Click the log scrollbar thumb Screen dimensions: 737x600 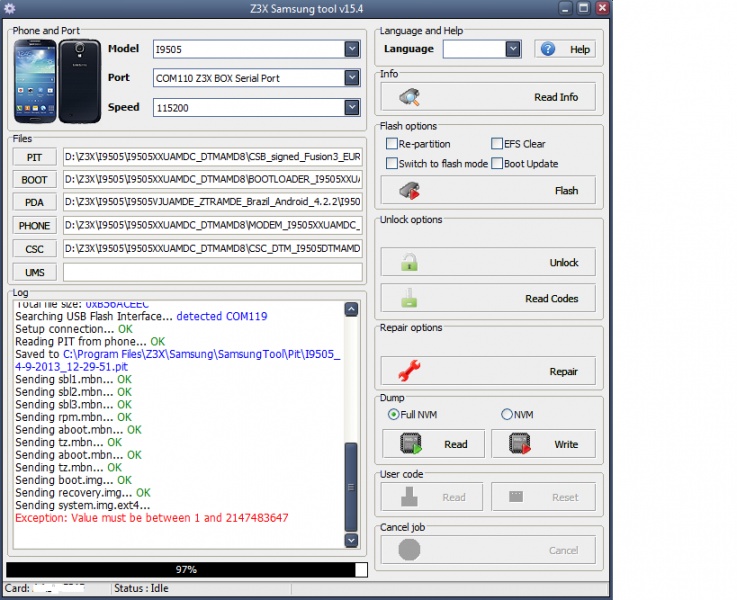pyautogui.click(x=351, y=487)
